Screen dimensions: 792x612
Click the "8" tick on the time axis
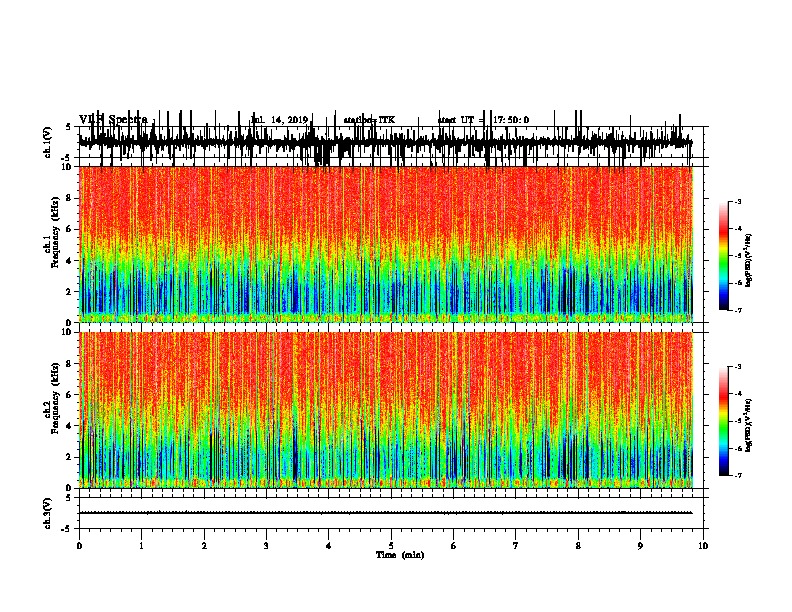(x=578, y=546)
